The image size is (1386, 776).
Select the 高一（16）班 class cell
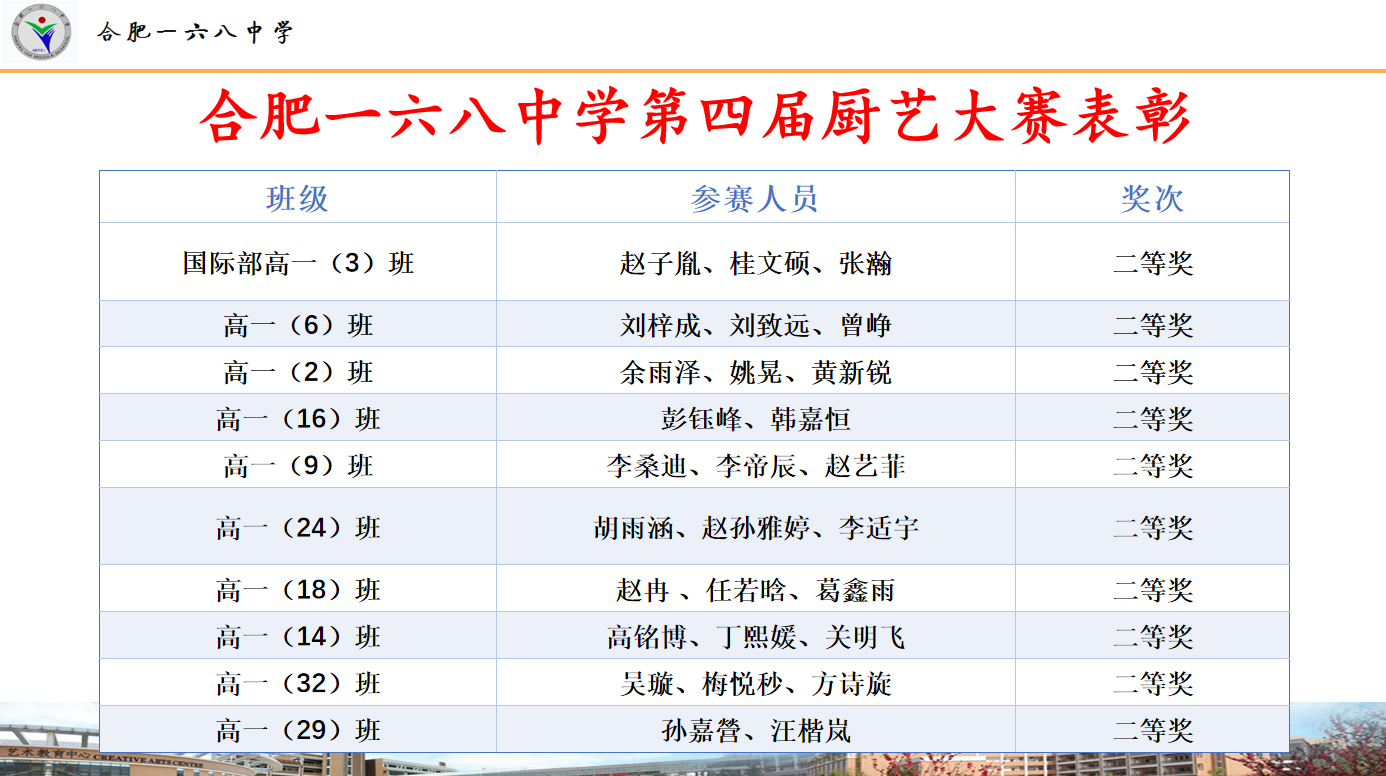[x=297, y=419]
